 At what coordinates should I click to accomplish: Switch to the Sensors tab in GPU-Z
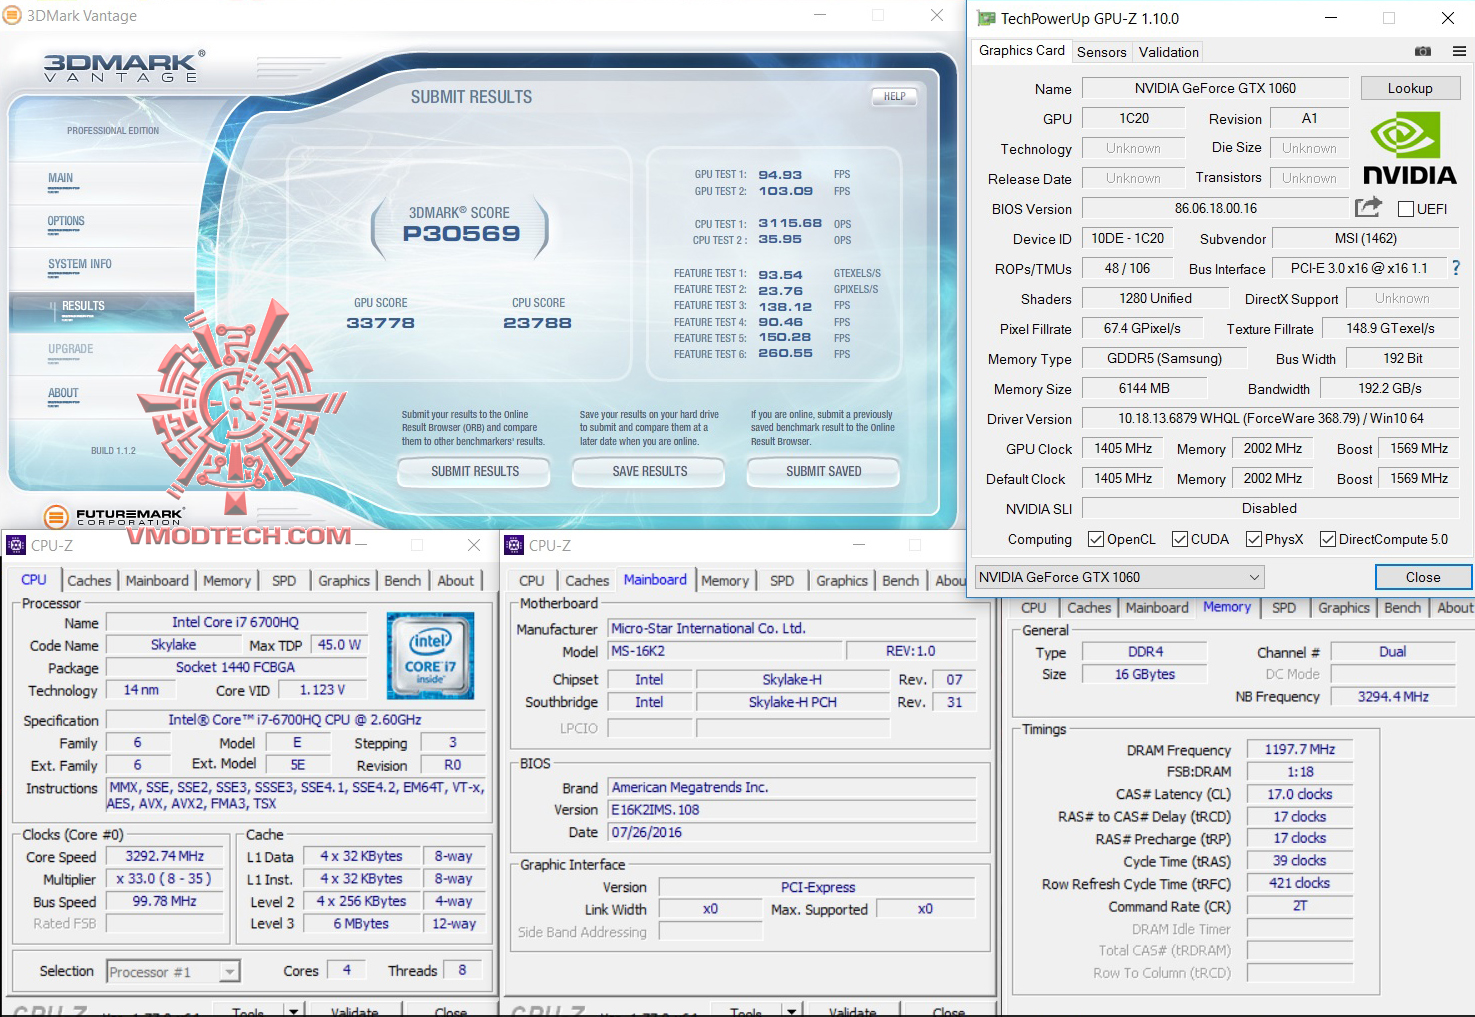pyautogui.click(x=1102, y=52)
